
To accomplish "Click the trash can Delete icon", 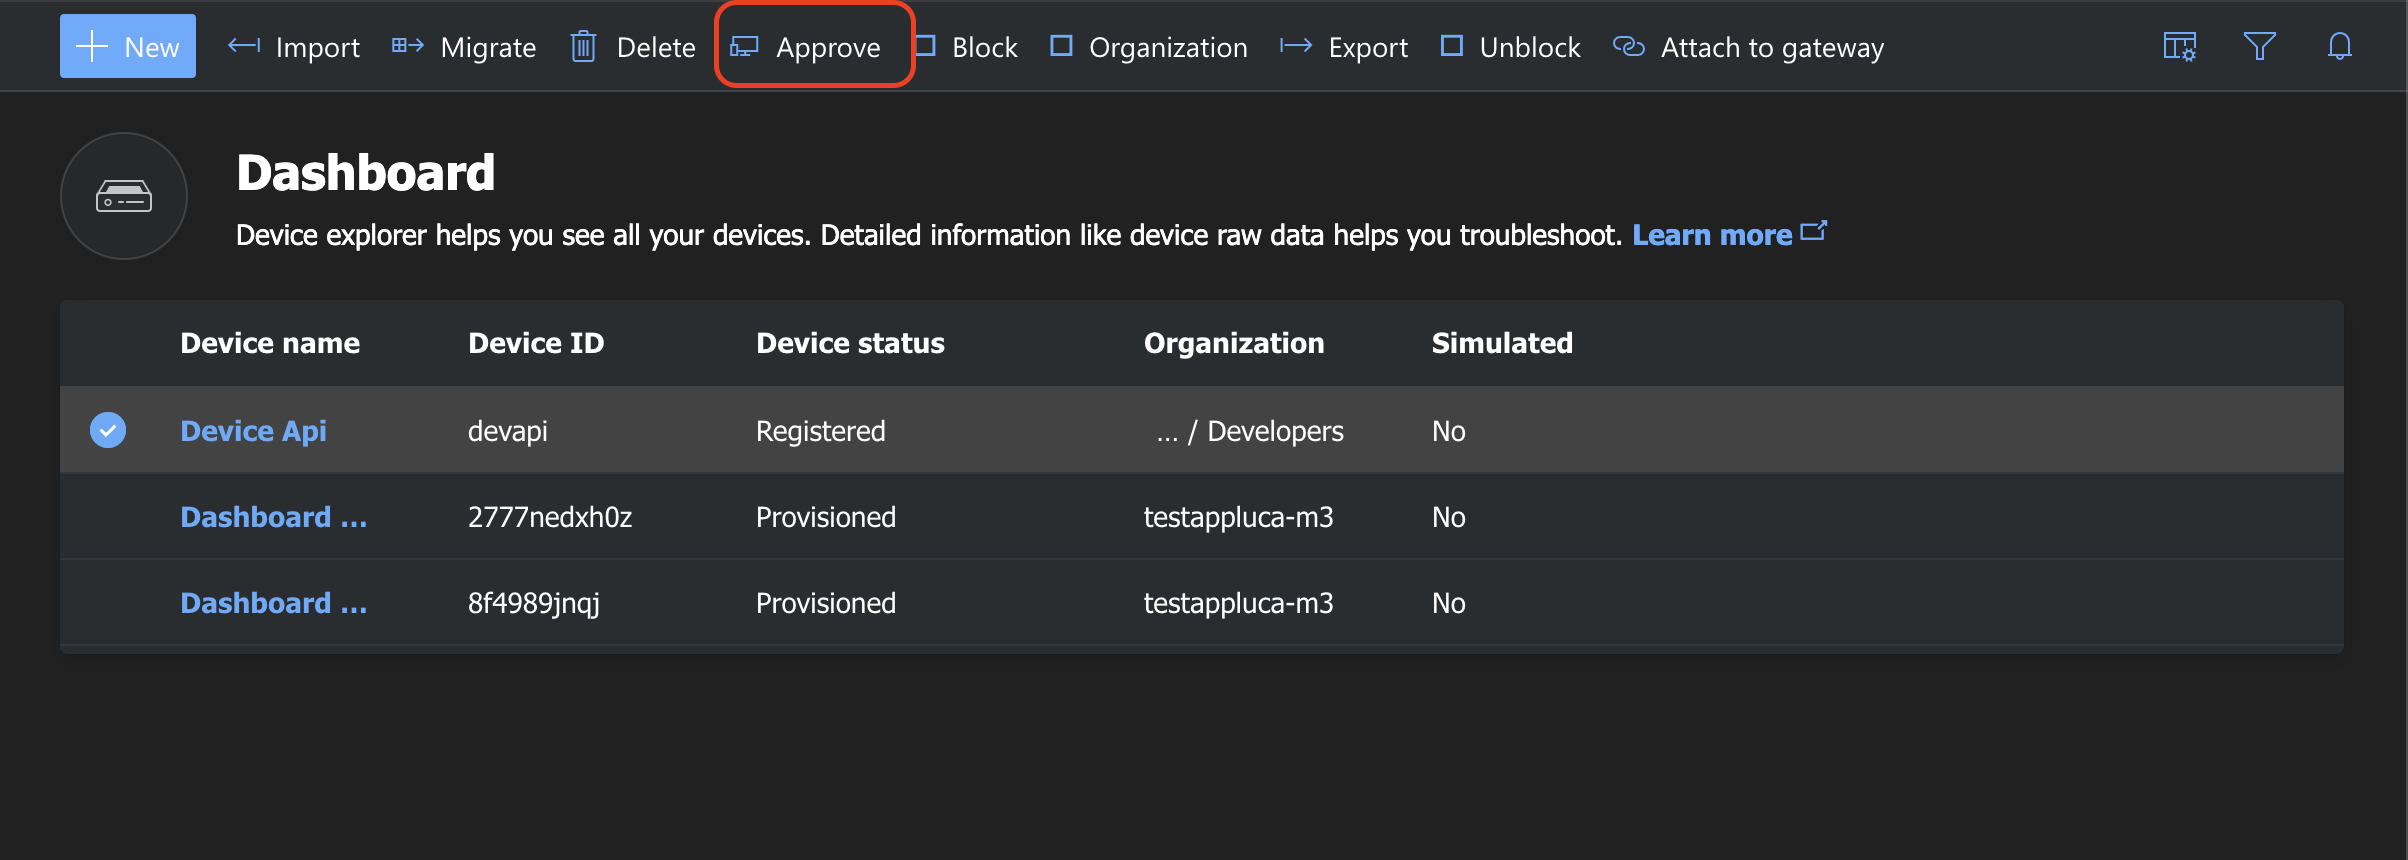I will coord(583,46).
